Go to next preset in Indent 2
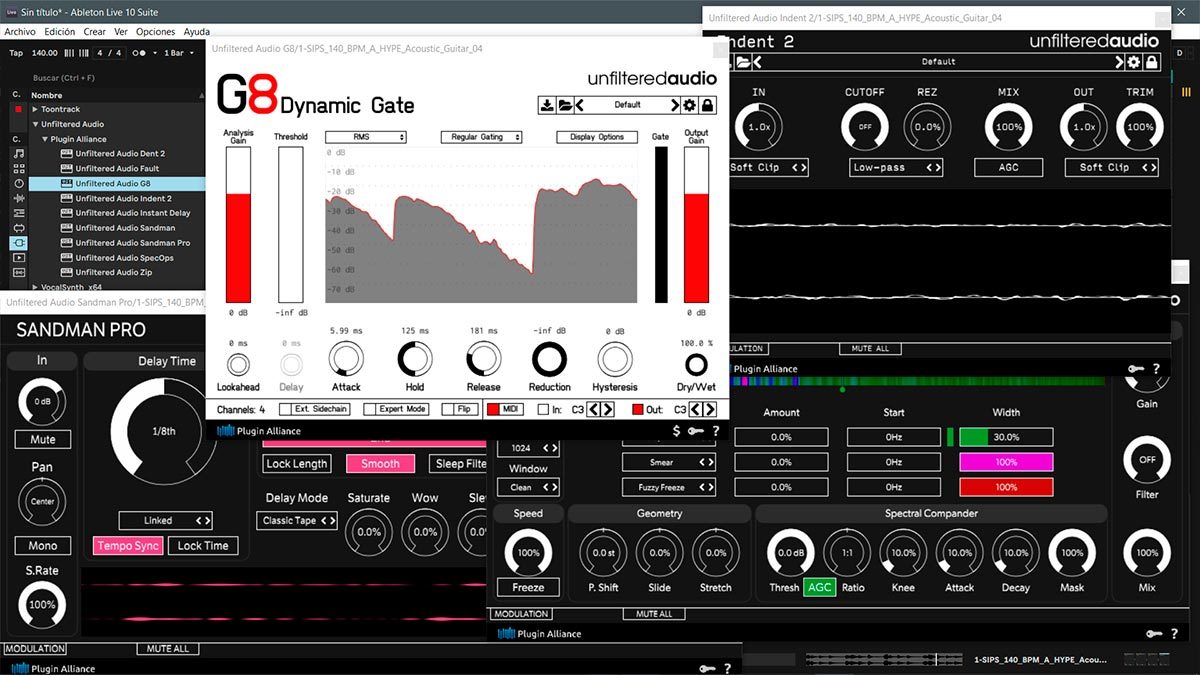This screenshot has height=675, width=1200. click(1120, 62)
